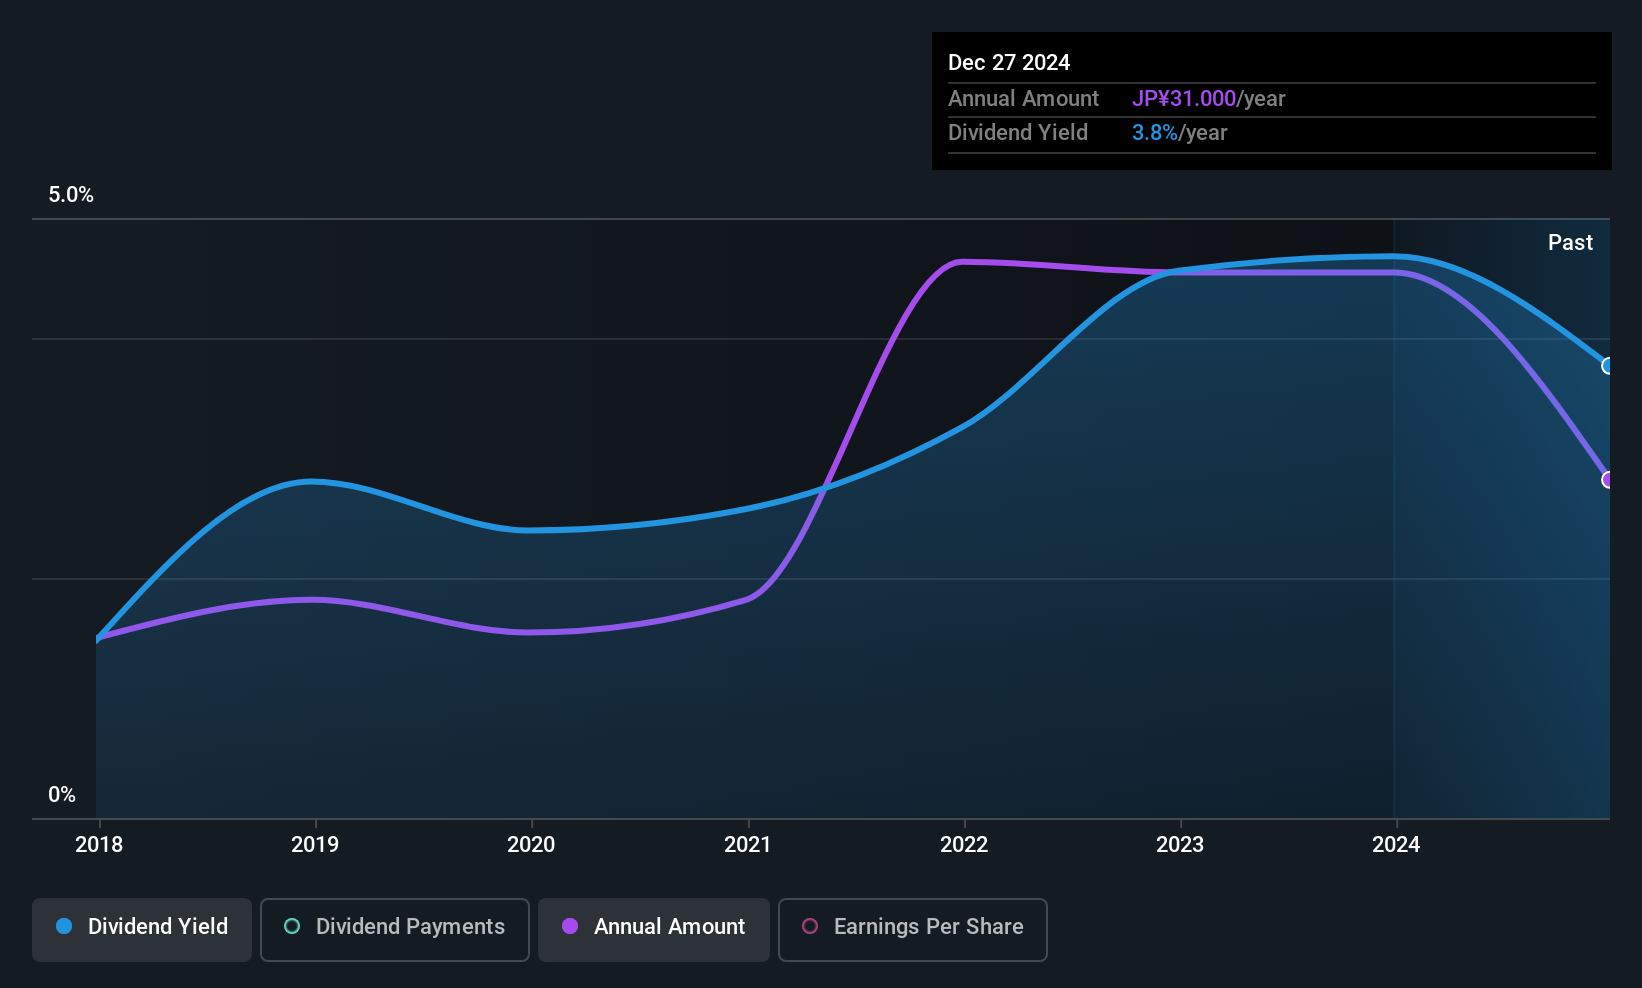
Task: Click the 2022 x-axis label
Action: (x=964, y=845)
